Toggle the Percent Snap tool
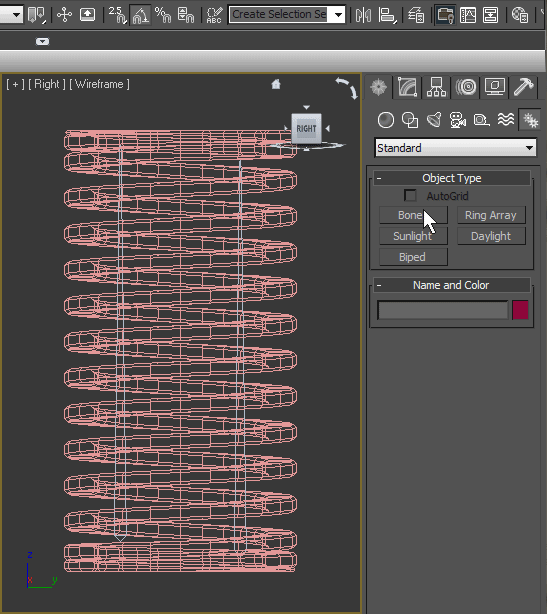Screen dimensions: 547x614 [x=163, y=16]
